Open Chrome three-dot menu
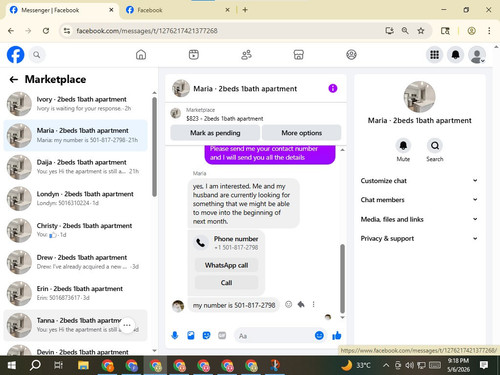This screenshot has width=500, height=375. [x=489, y=31]
